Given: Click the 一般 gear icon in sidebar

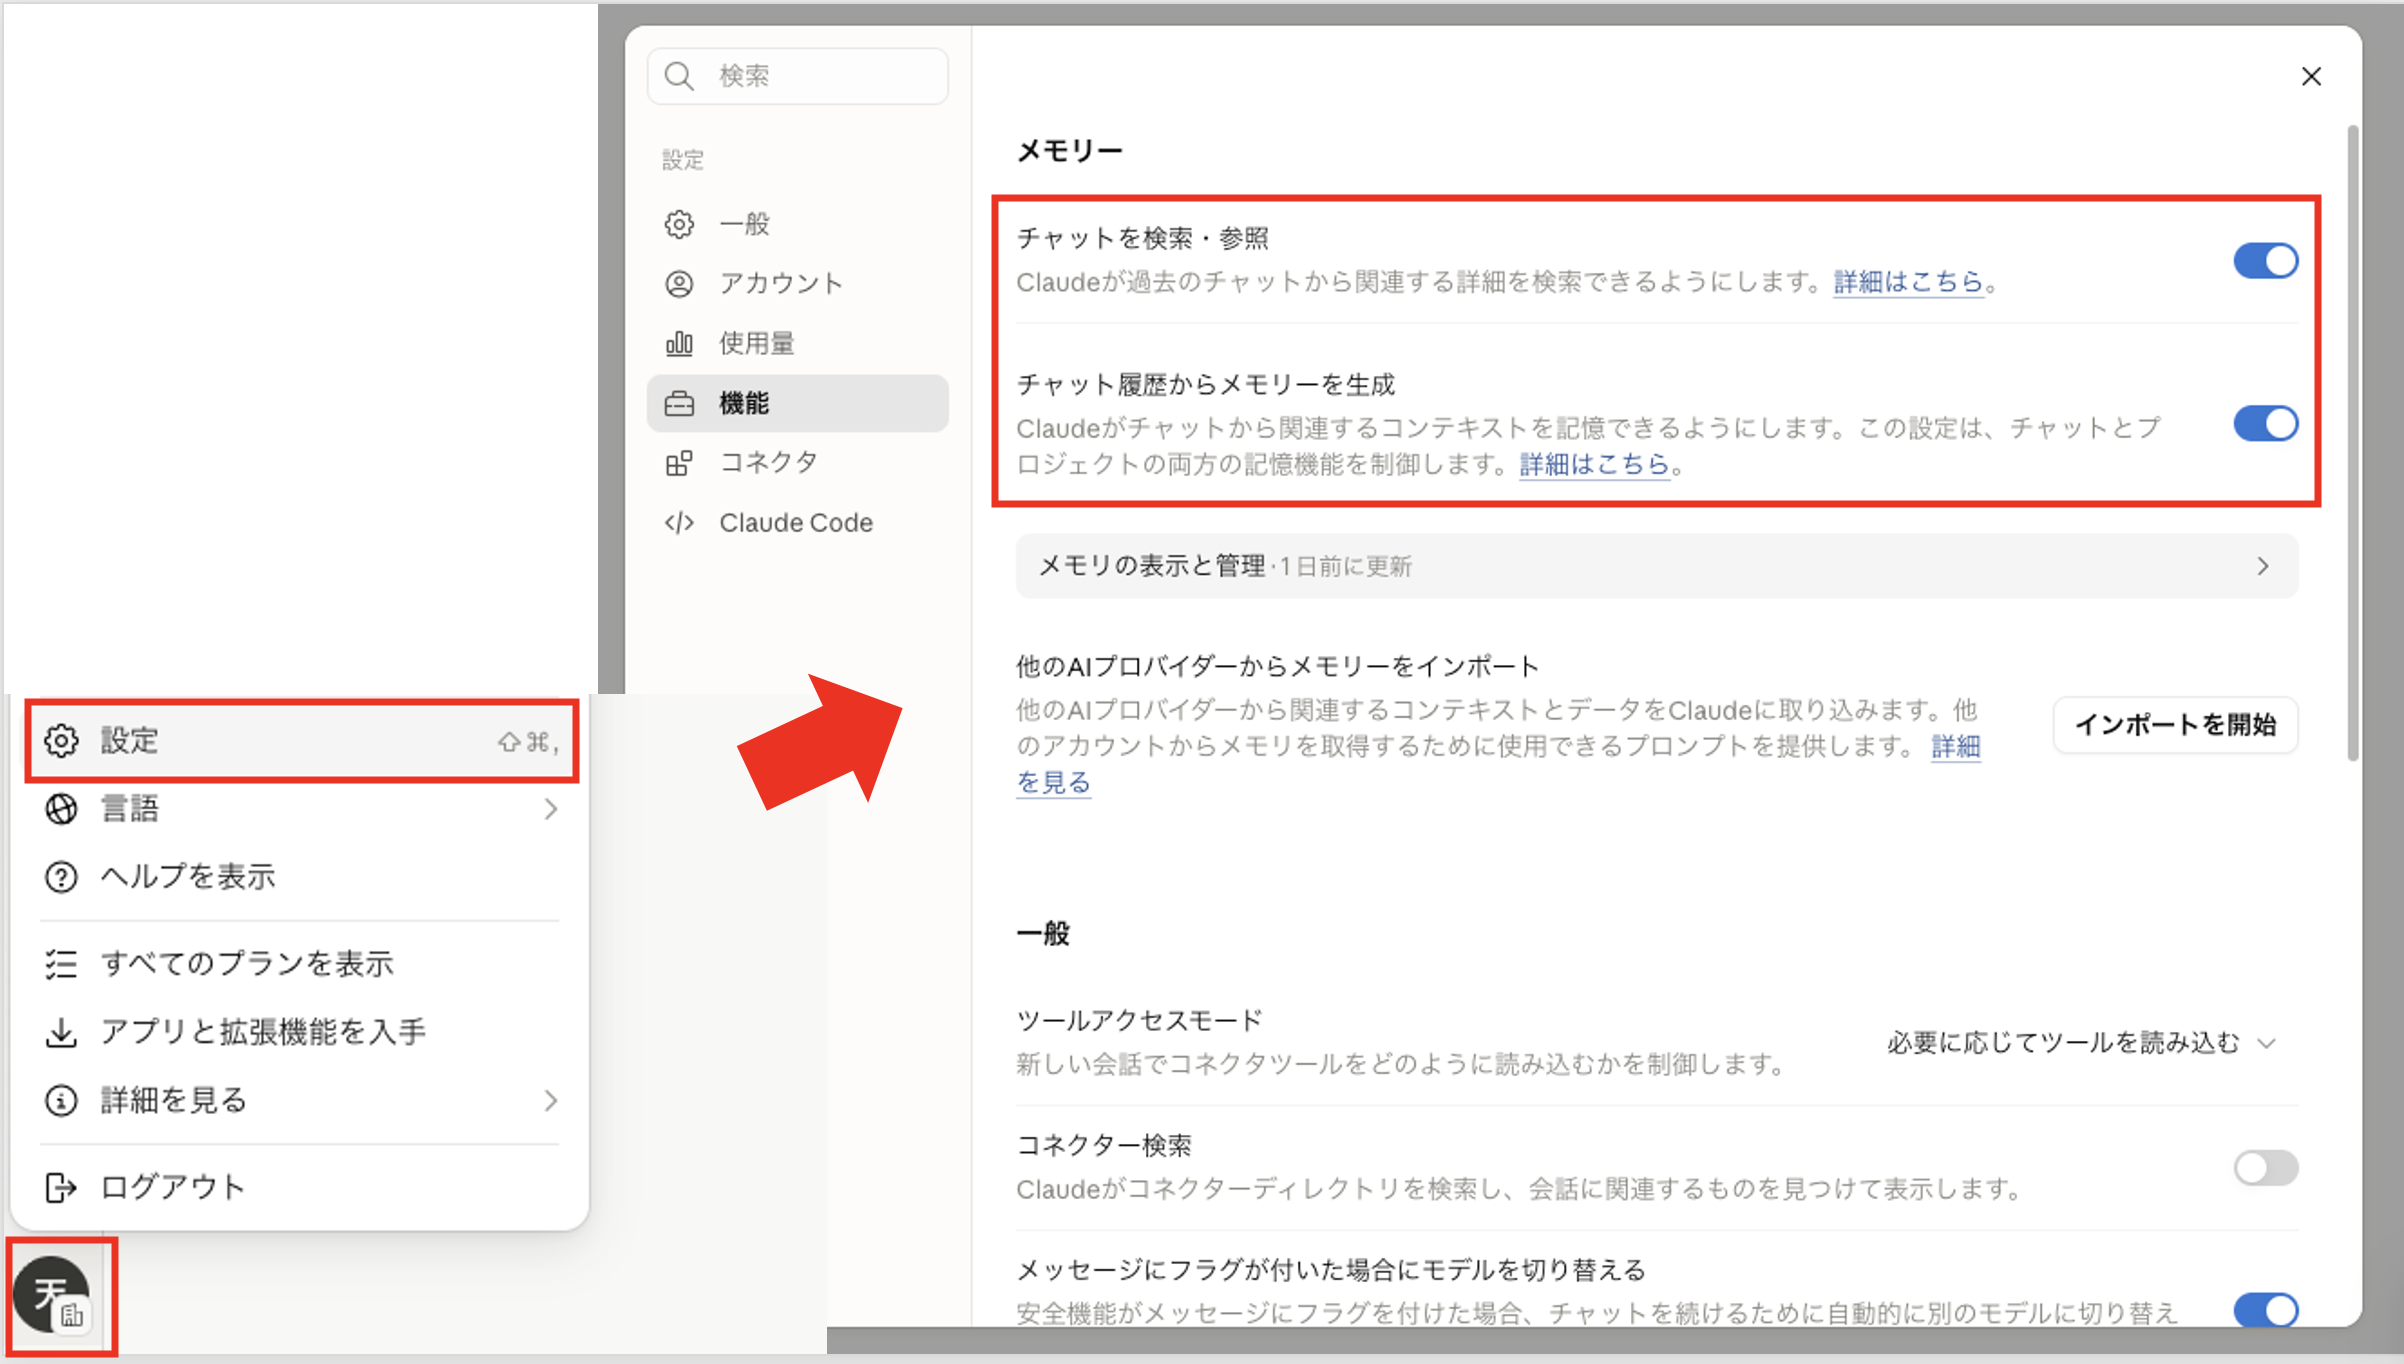Looking at the screenshot, I should coord(679,224).
